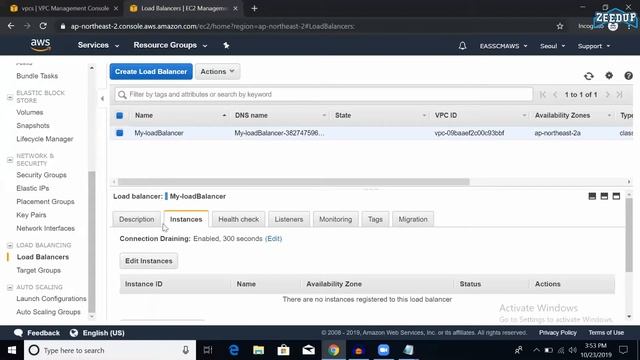The width and height of the screenshot is (640, 360).
Task: Open table settings gear icon
Action: (609, 76)
